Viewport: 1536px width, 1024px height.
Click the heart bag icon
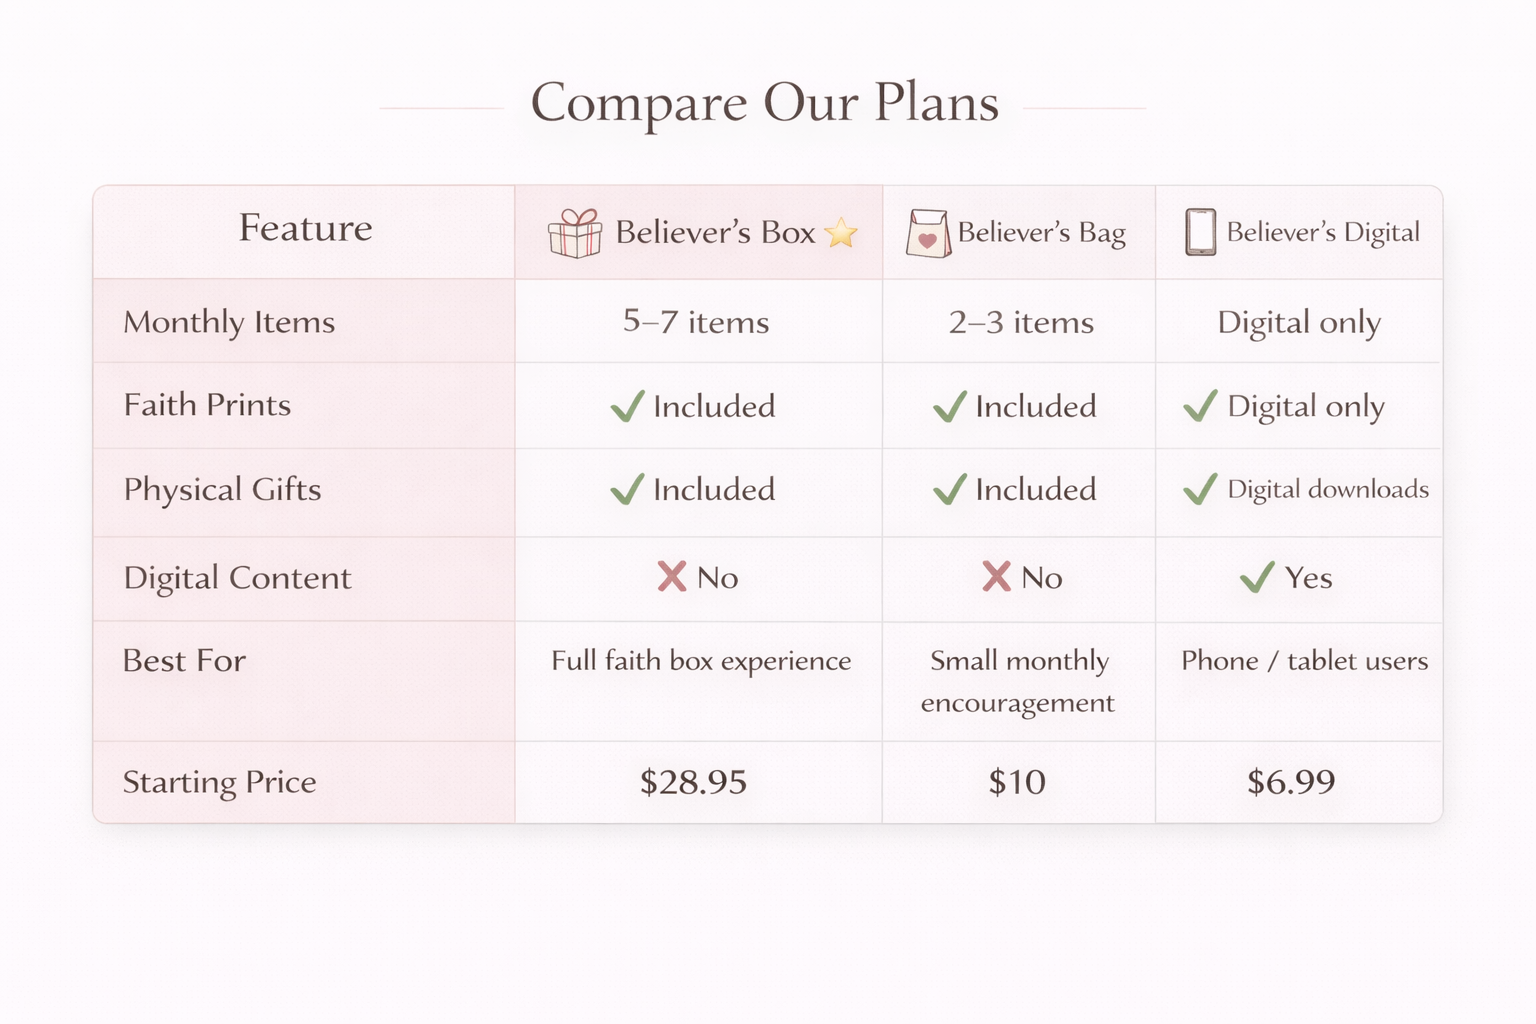click(x=928, y=234)
